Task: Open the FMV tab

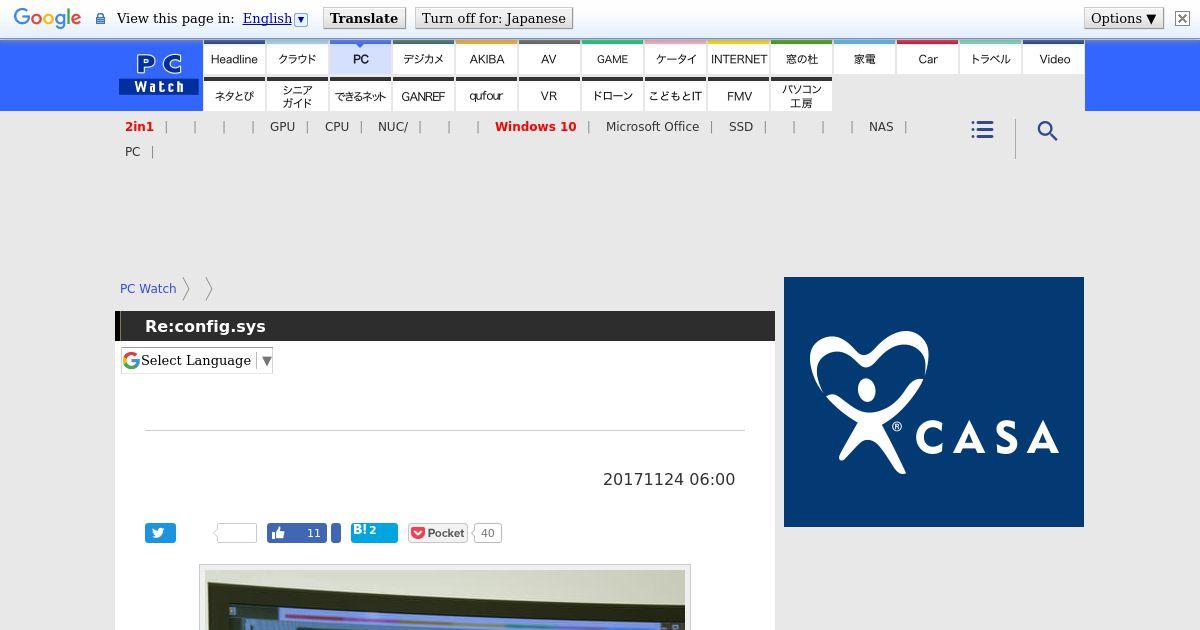Action: coord(738,95)
